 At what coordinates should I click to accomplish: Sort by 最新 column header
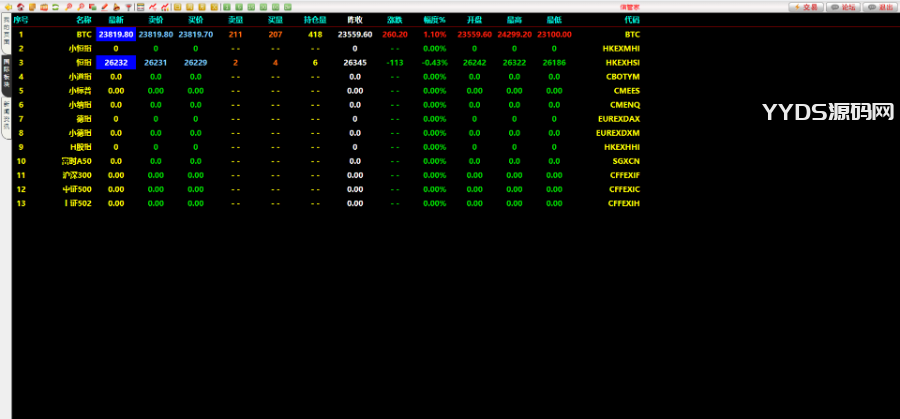pyautogui.click(x=116, y=20)
